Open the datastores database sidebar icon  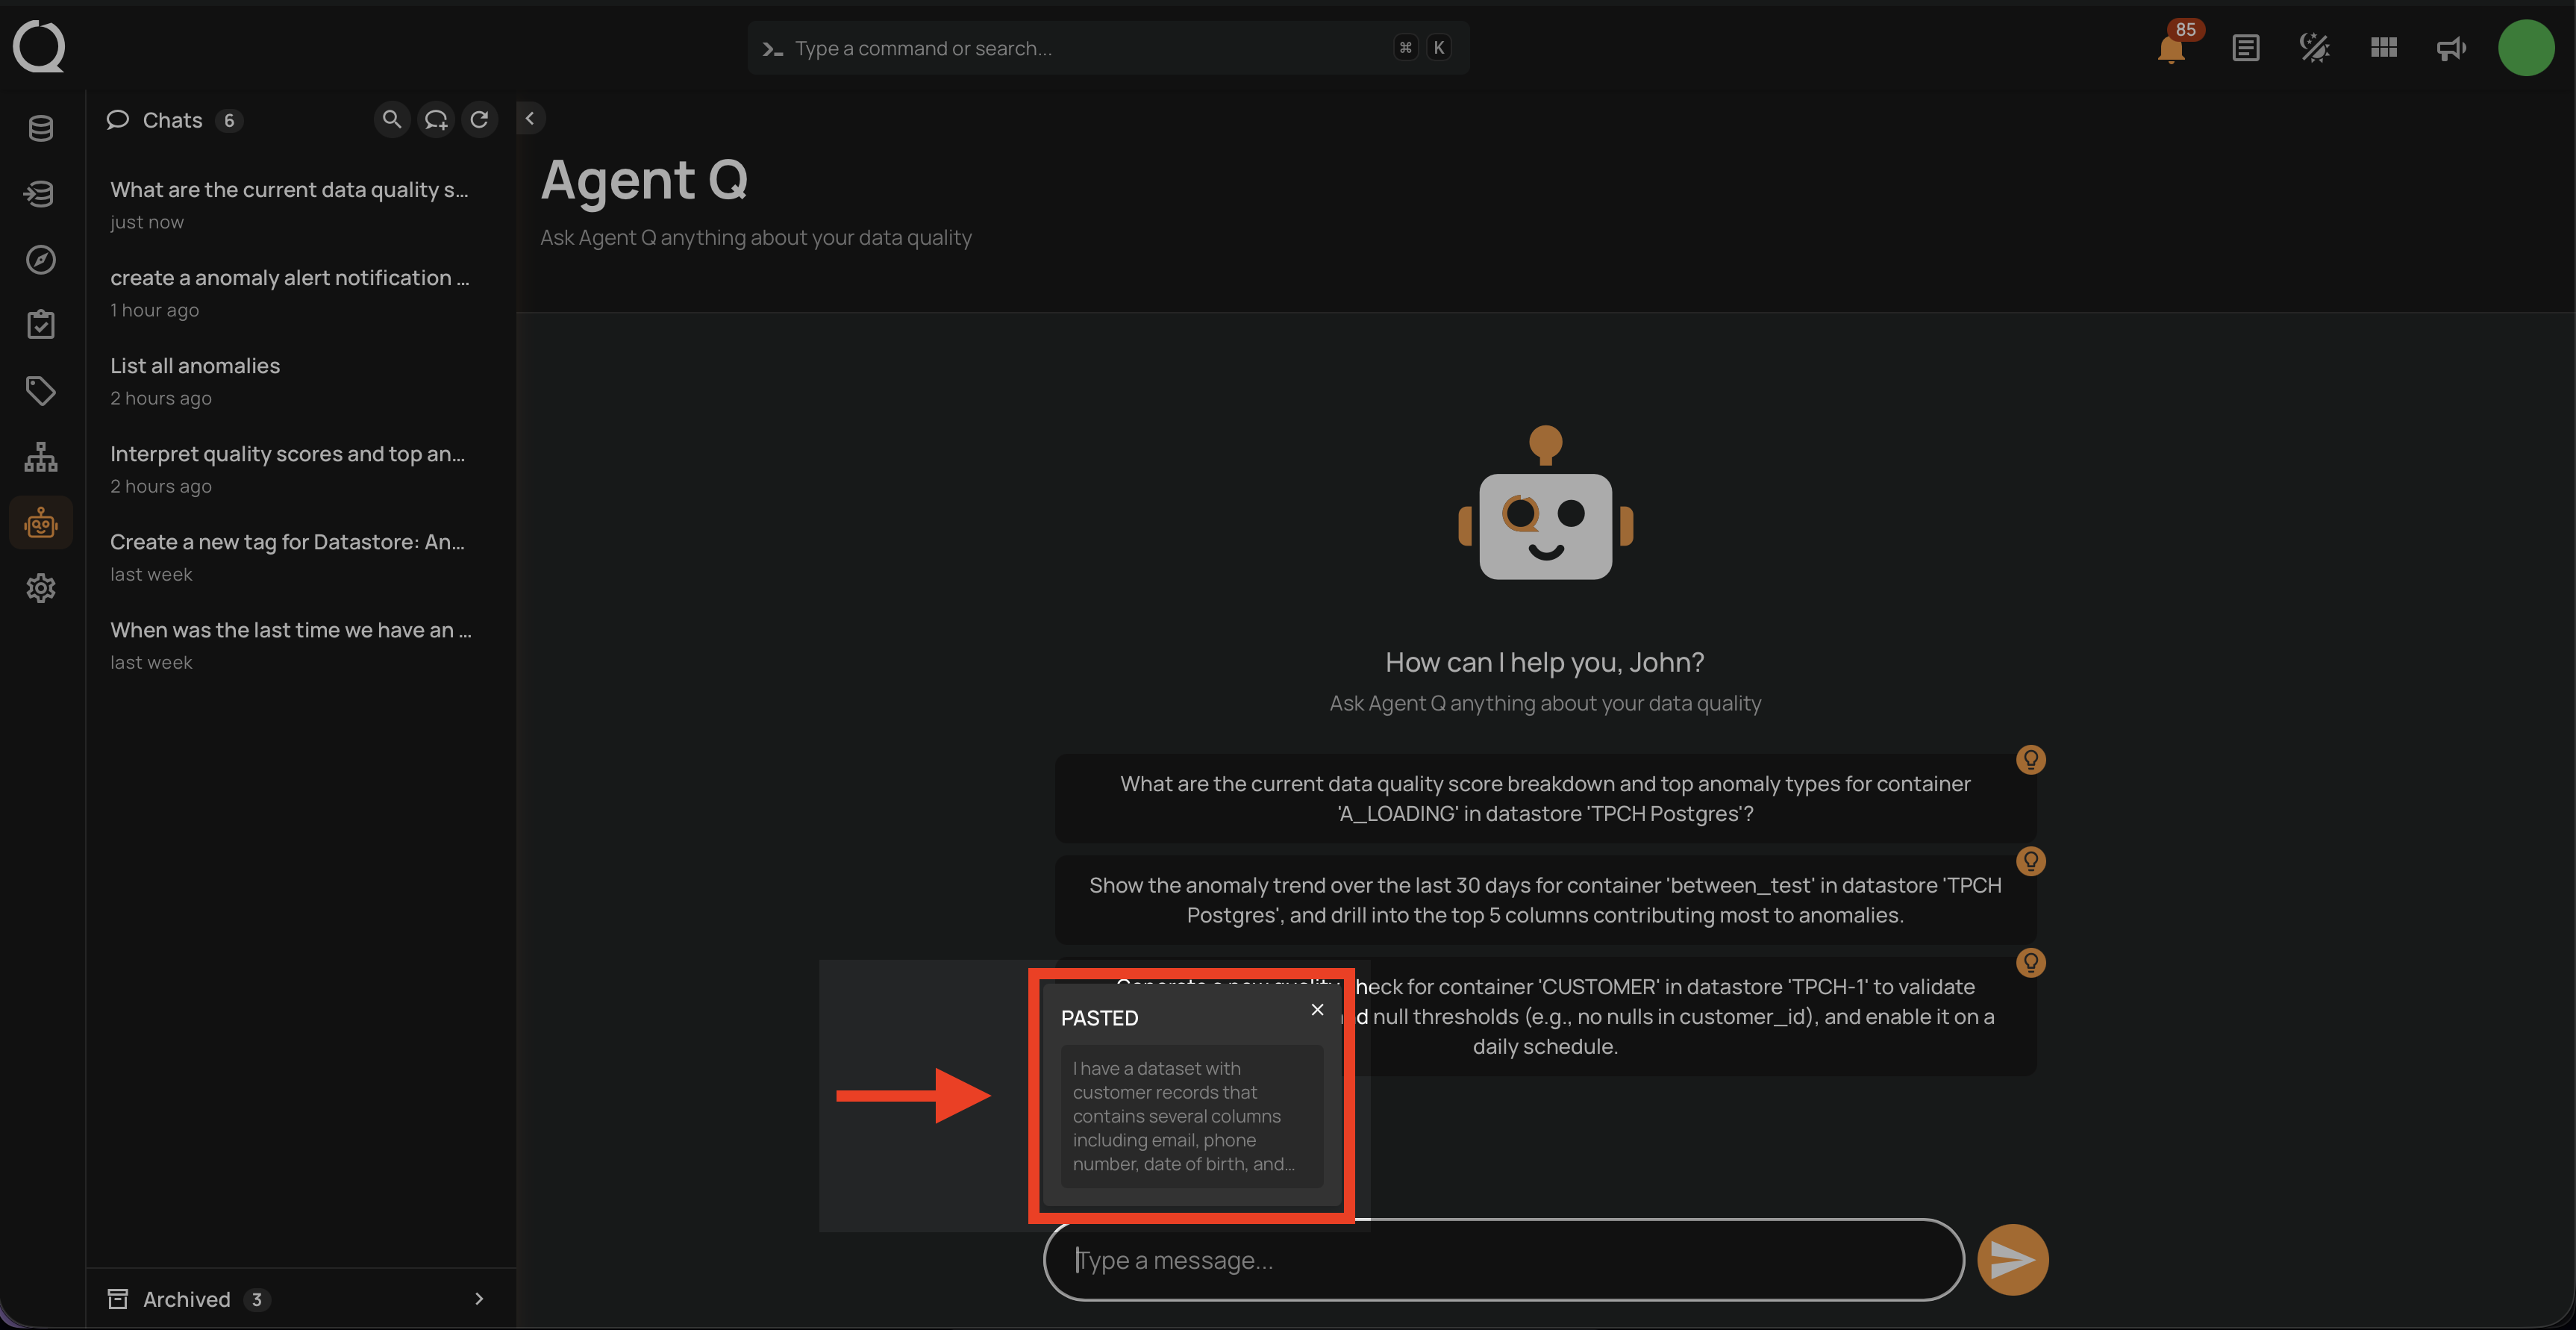pyautogui.click(x=41, y=128)
